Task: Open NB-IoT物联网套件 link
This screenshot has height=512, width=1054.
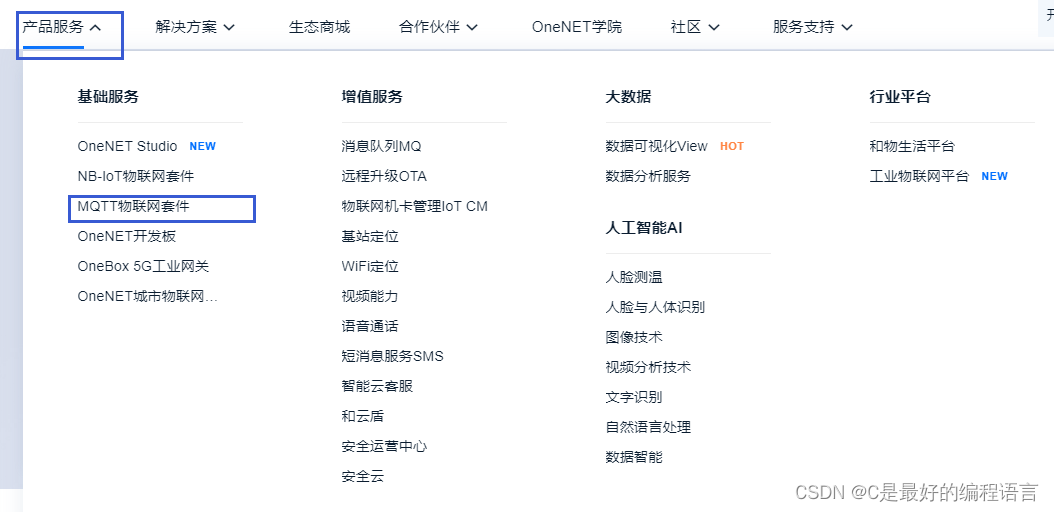Action: [136, 176]
